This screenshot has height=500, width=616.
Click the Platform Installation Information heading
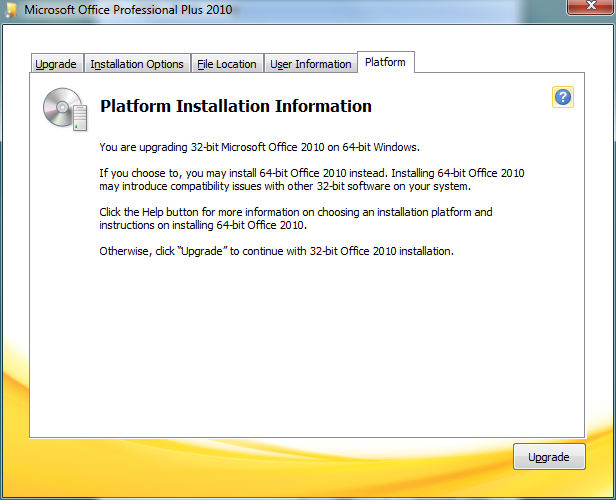coord(236,106)
